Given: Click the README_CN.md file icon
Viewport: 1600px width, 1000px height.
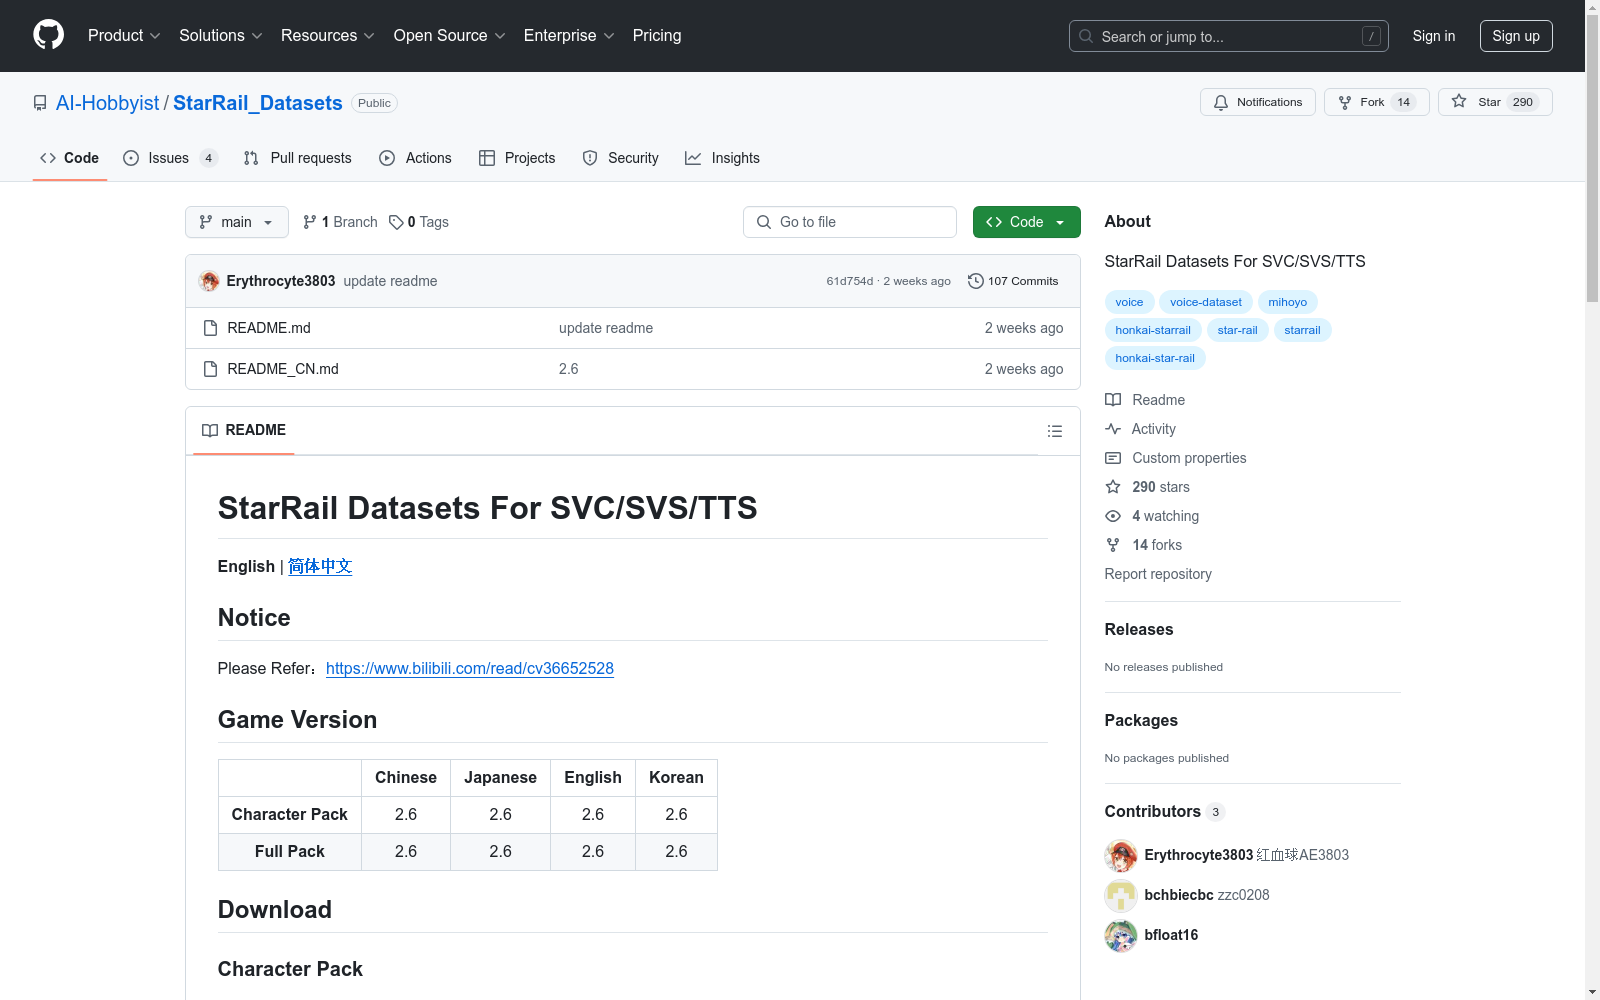Looking at the screenshot, I should coord(210,369).
